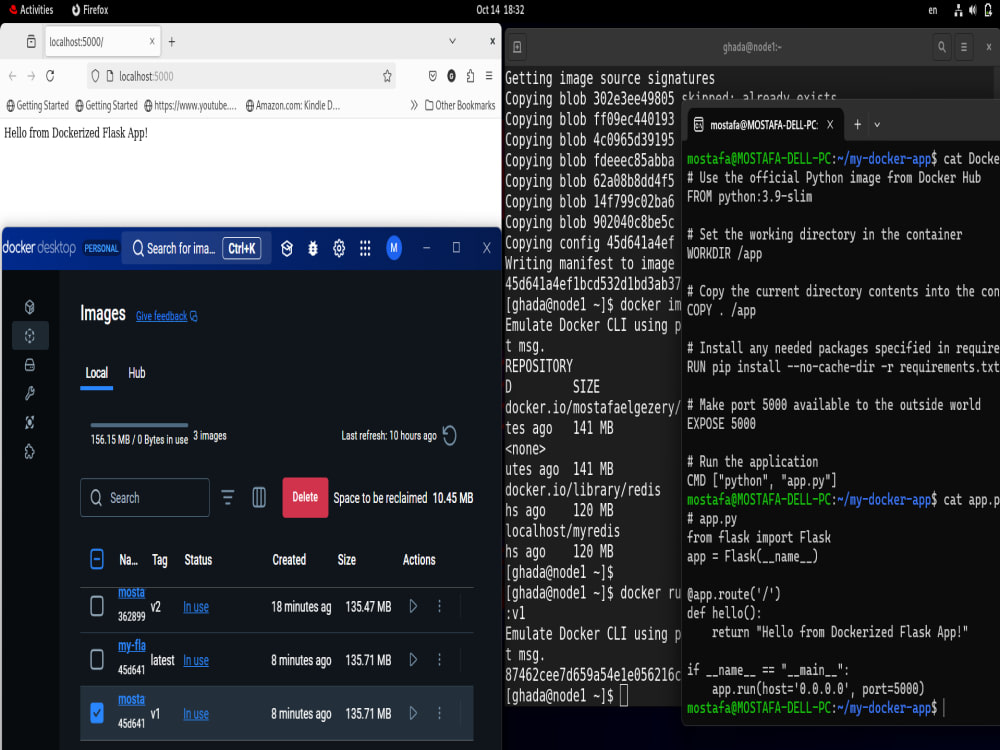Open the mostafa terminal tab dropdown chevron

[877, 125]
